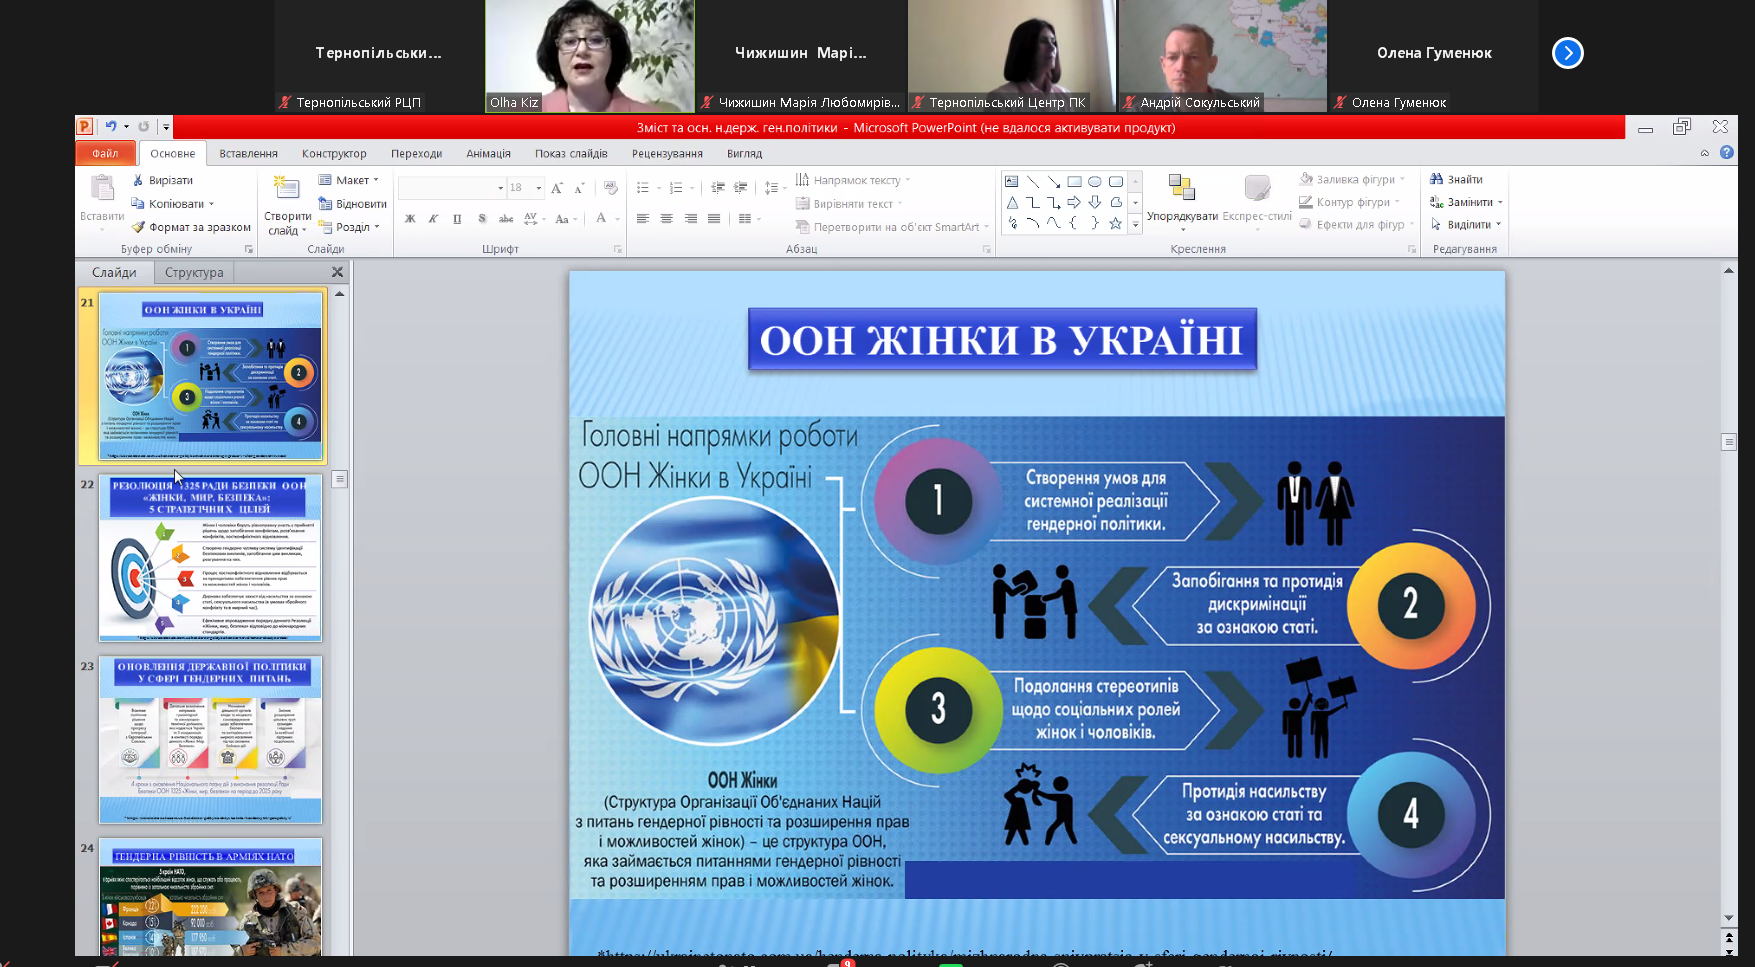The height and width of the screenshot is (967, 1755).
Task: Toggle Bold (Ж) formatting
Action: pos(410,218)
